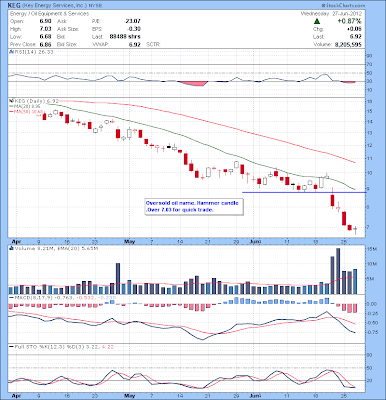Click the June label on price chart axis
The height and width of the screenshot is (400, 386).
coord(256,241)
